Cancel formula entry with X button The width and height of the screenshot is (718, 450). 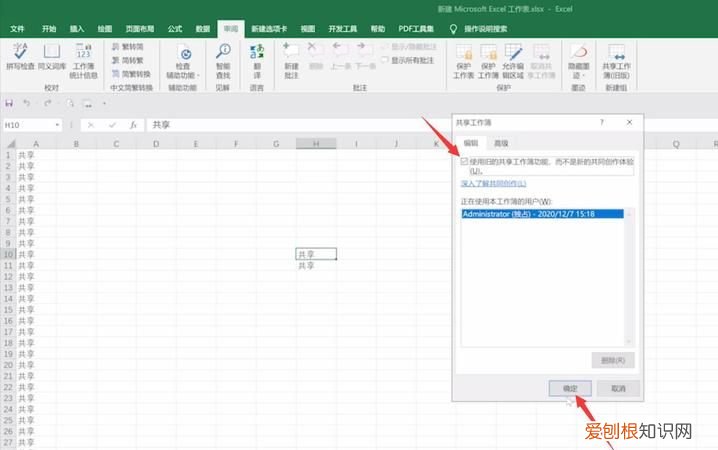point(91,125)
